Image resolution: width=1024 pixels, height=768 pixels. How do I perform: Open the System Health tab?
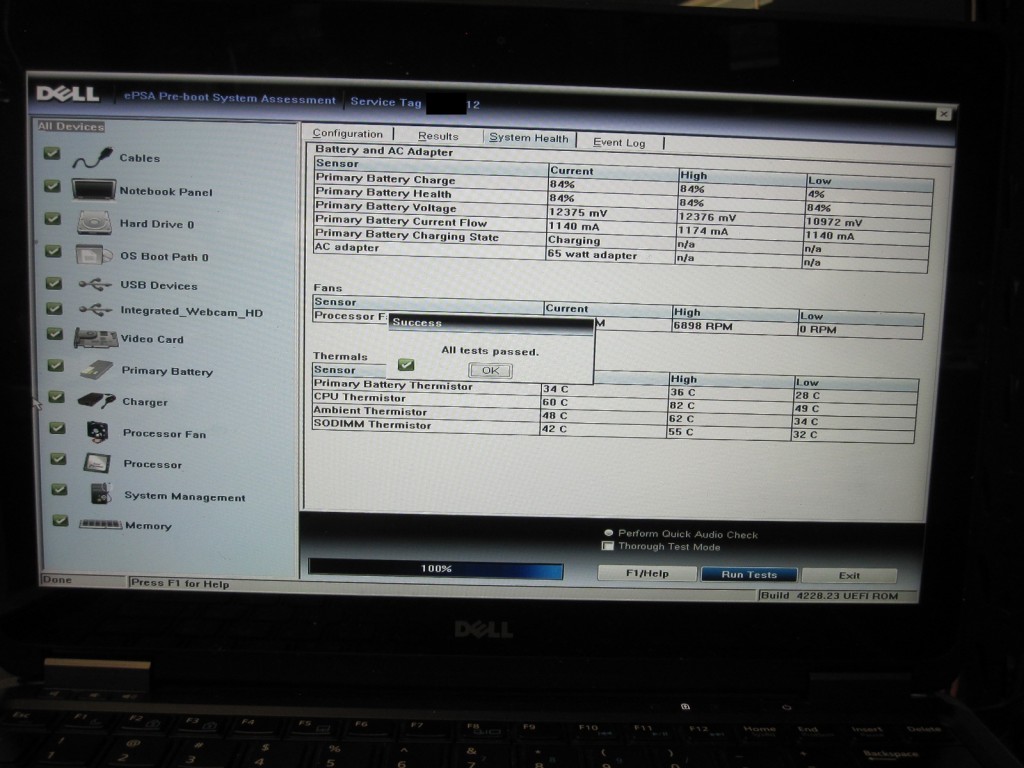click(529, 138)
